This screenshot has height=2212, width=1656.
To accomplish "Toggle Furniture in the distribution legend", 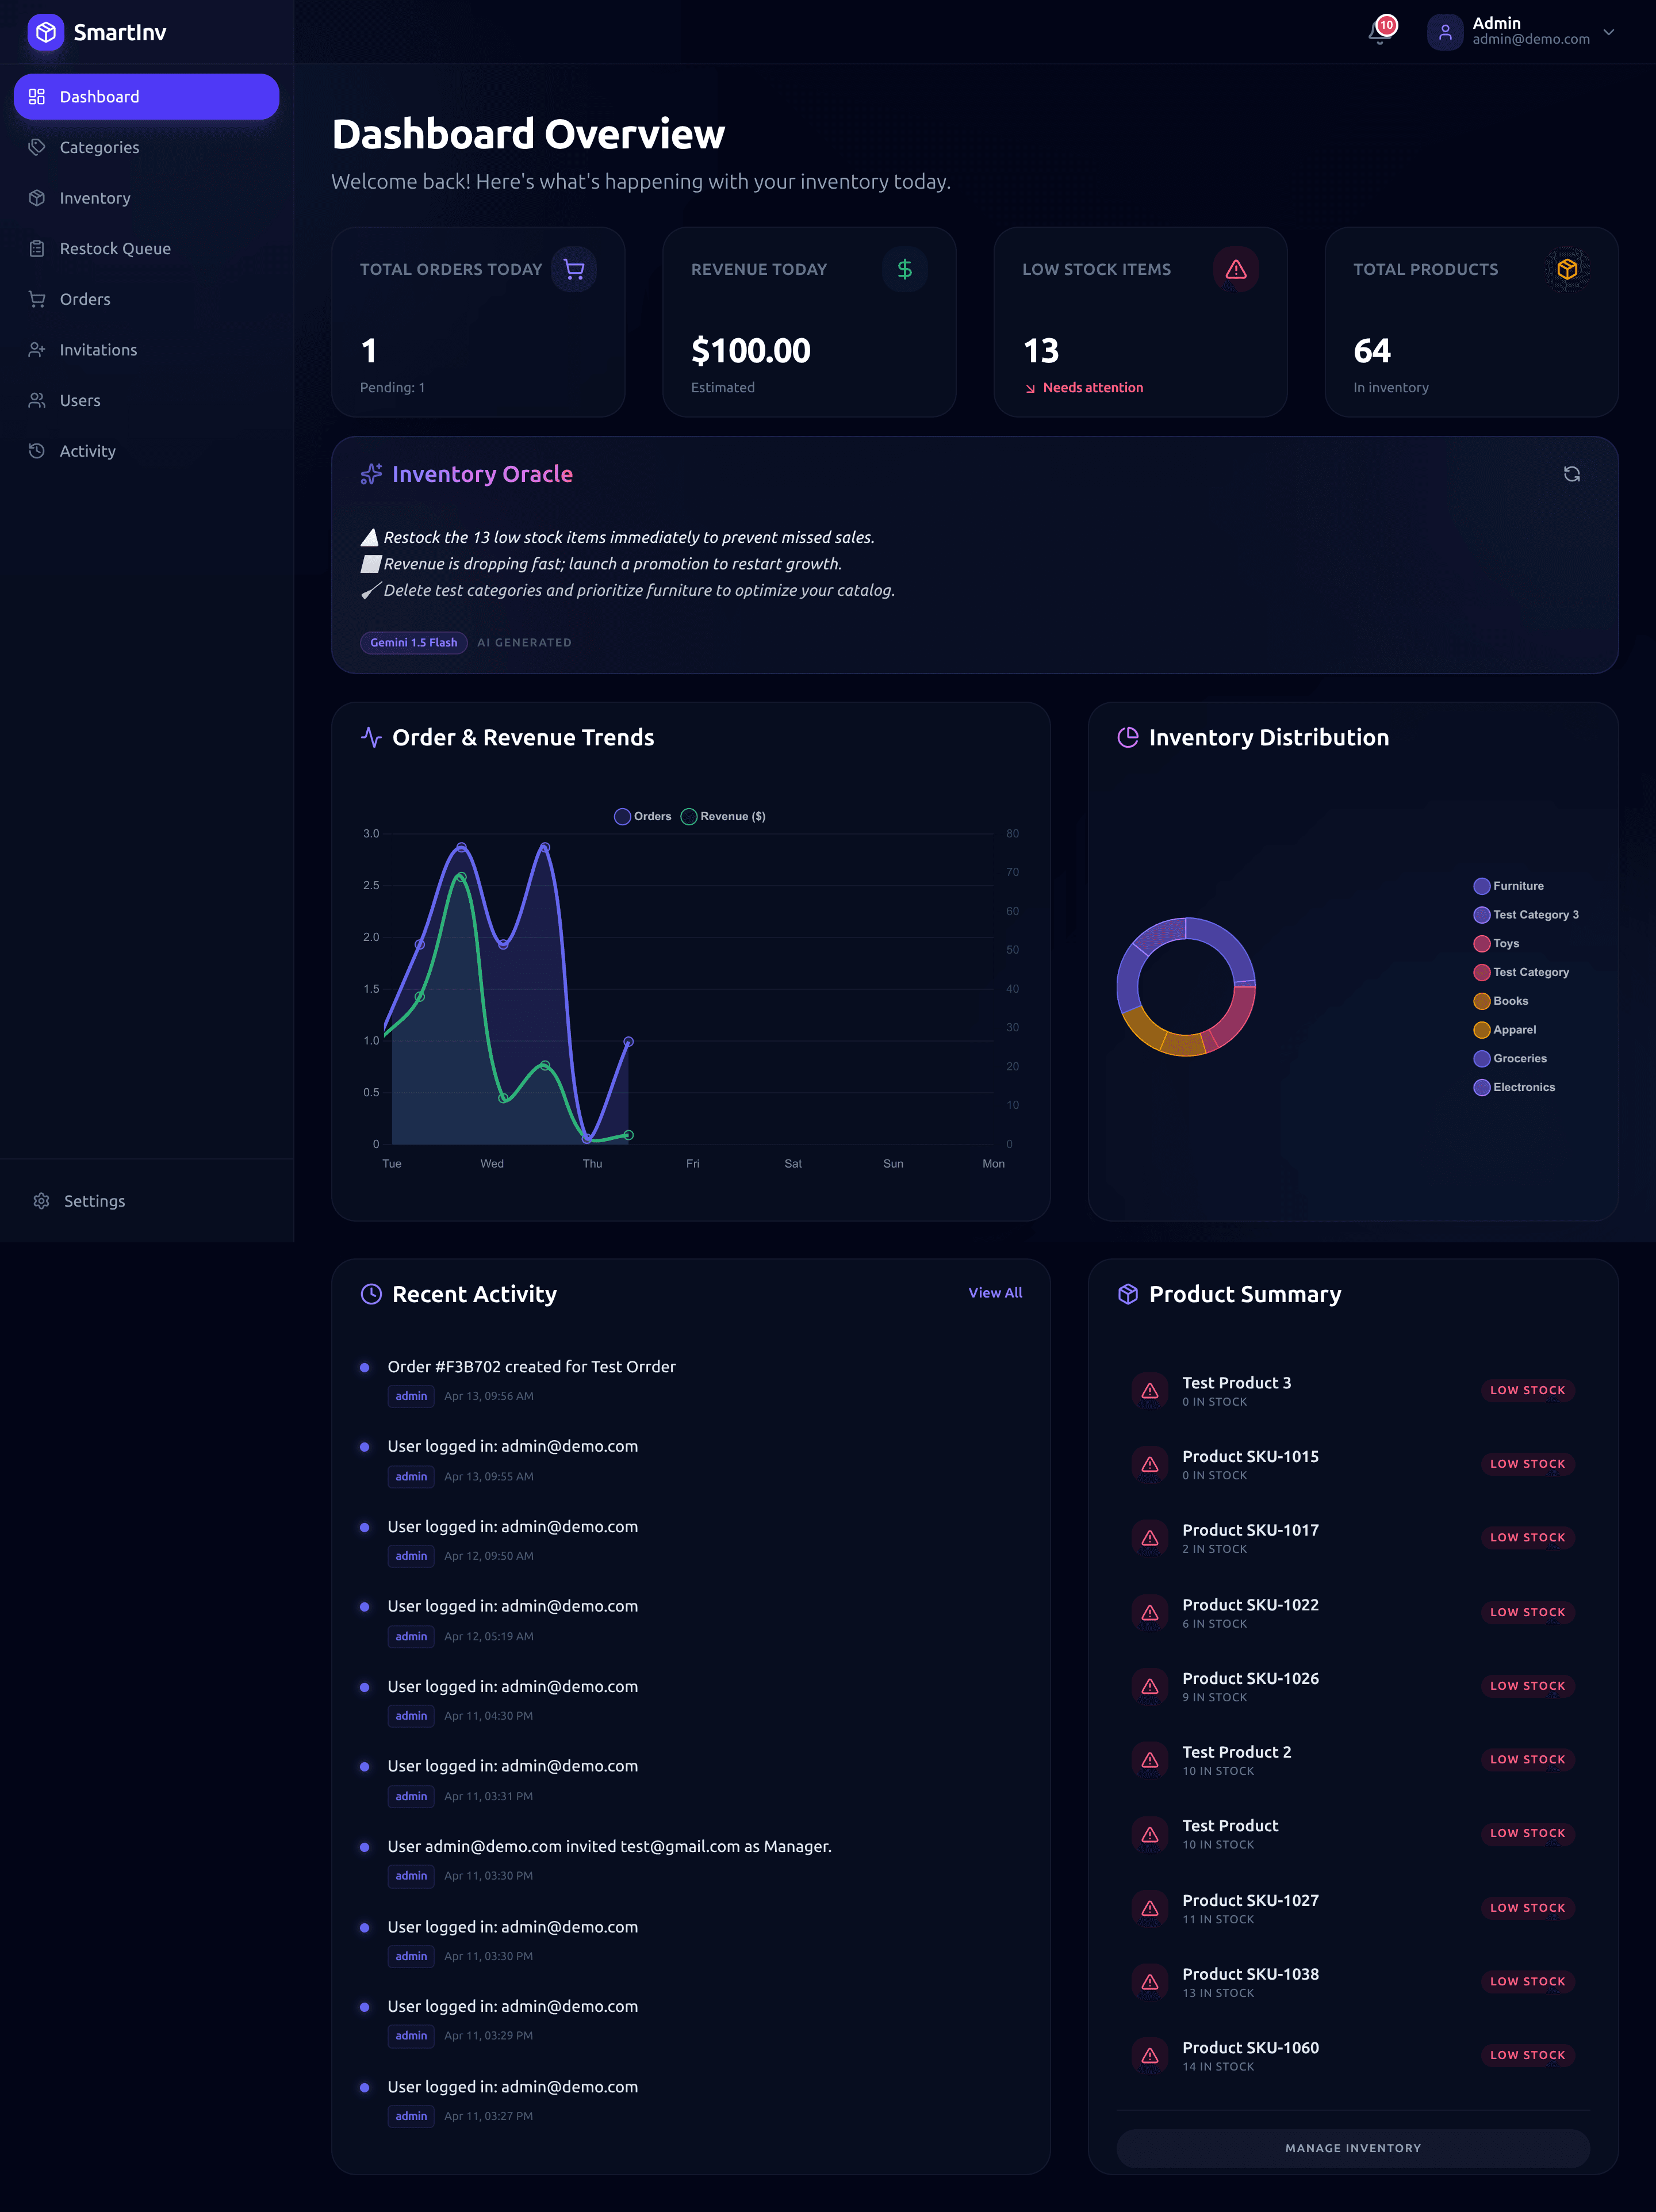I will point(1509,886).
